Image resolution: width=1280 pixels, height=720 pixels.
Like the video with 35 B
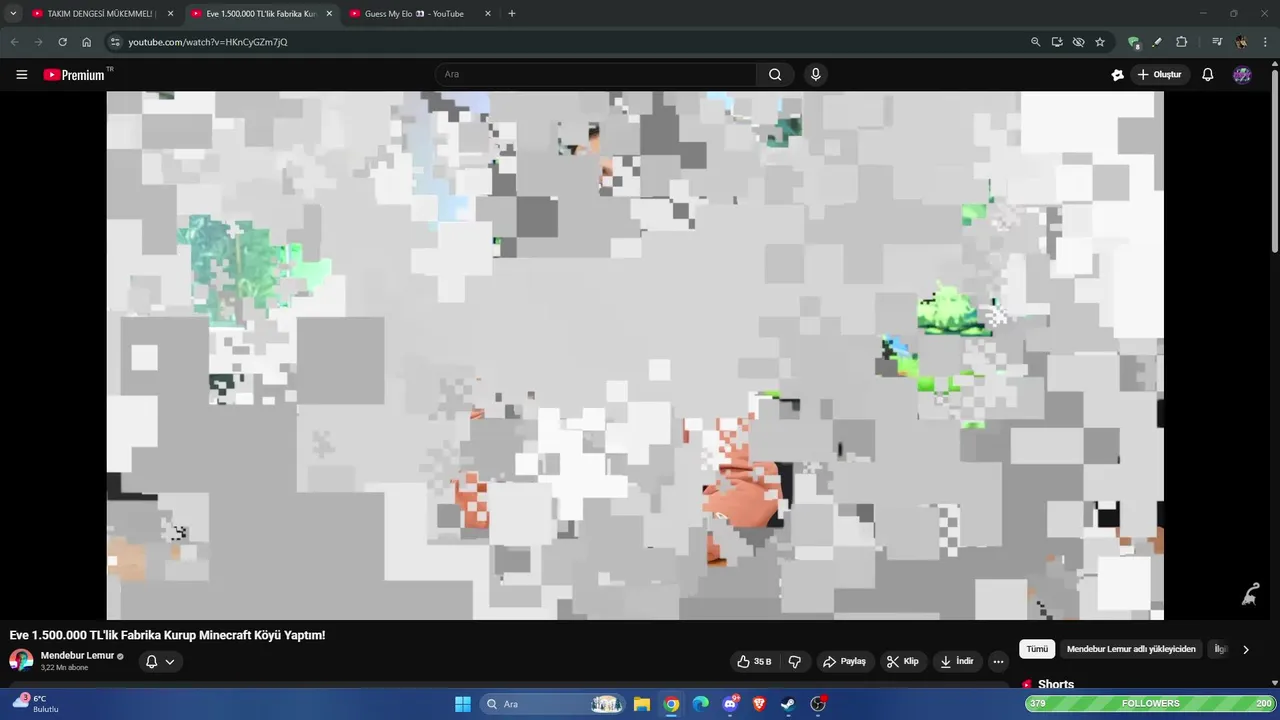754,662
